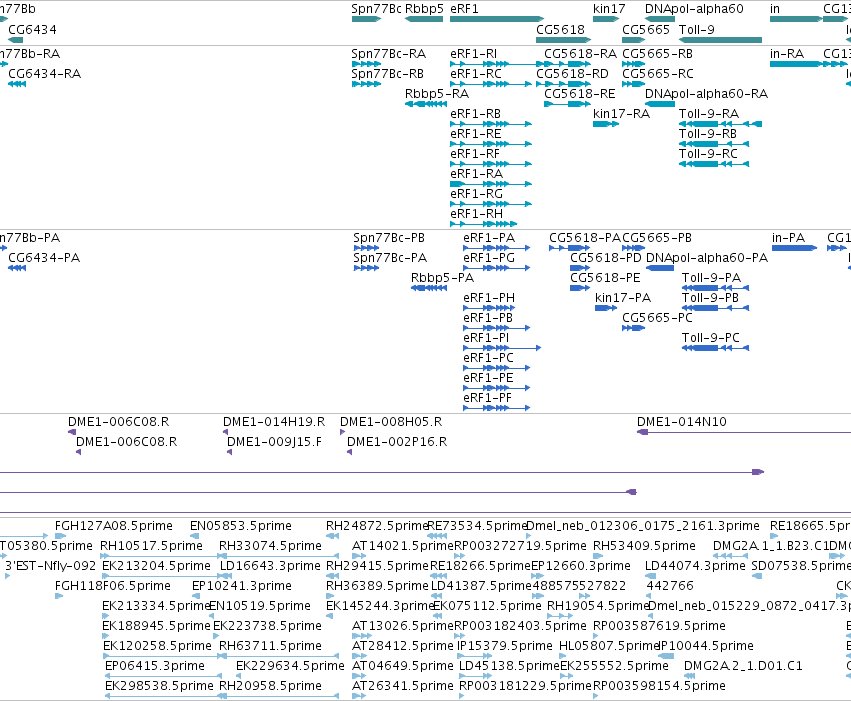
Task: Open the CG5665-RB transcript
Action: [633, 64]
